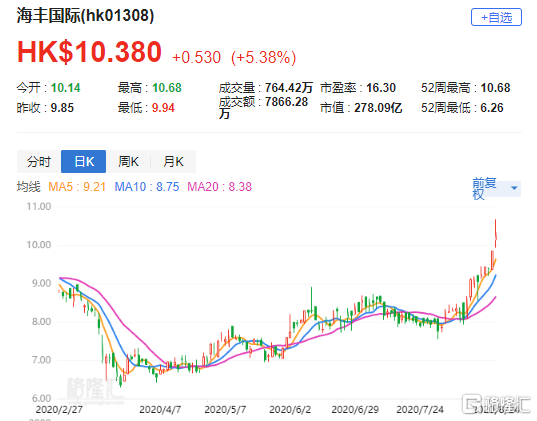537x421 pixels.
Task: Click the 52周最高 value 10.68
Action: point(495,88)
